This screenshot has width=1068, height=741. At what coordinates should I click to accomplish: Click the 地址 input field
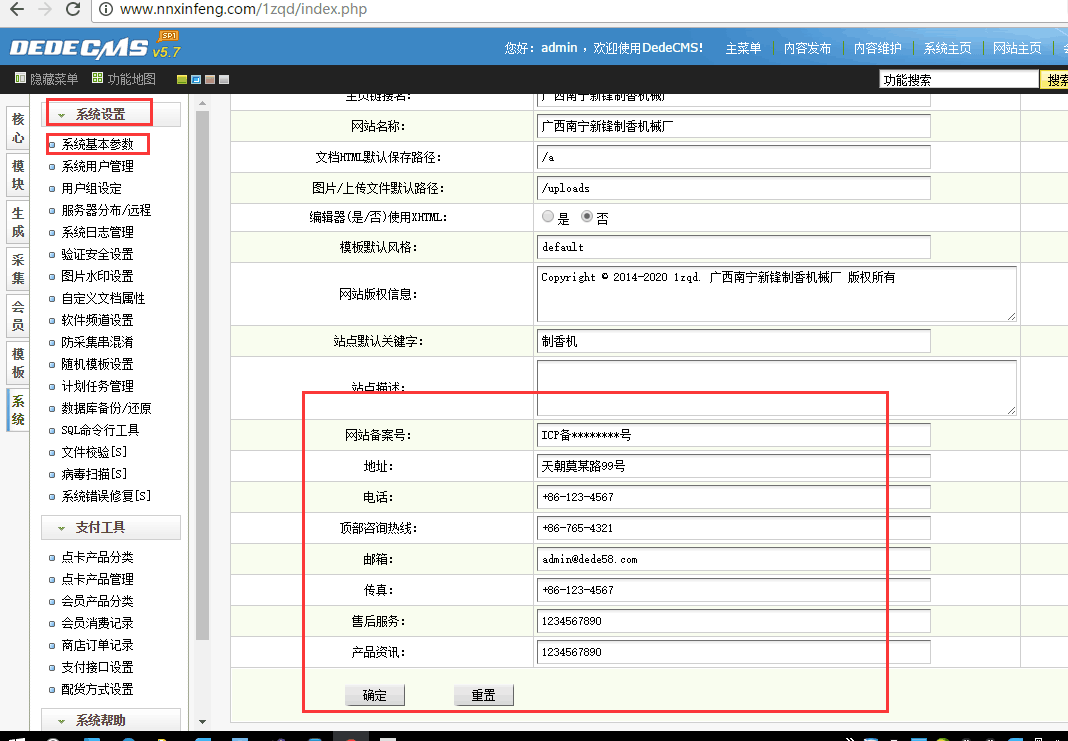734,467
